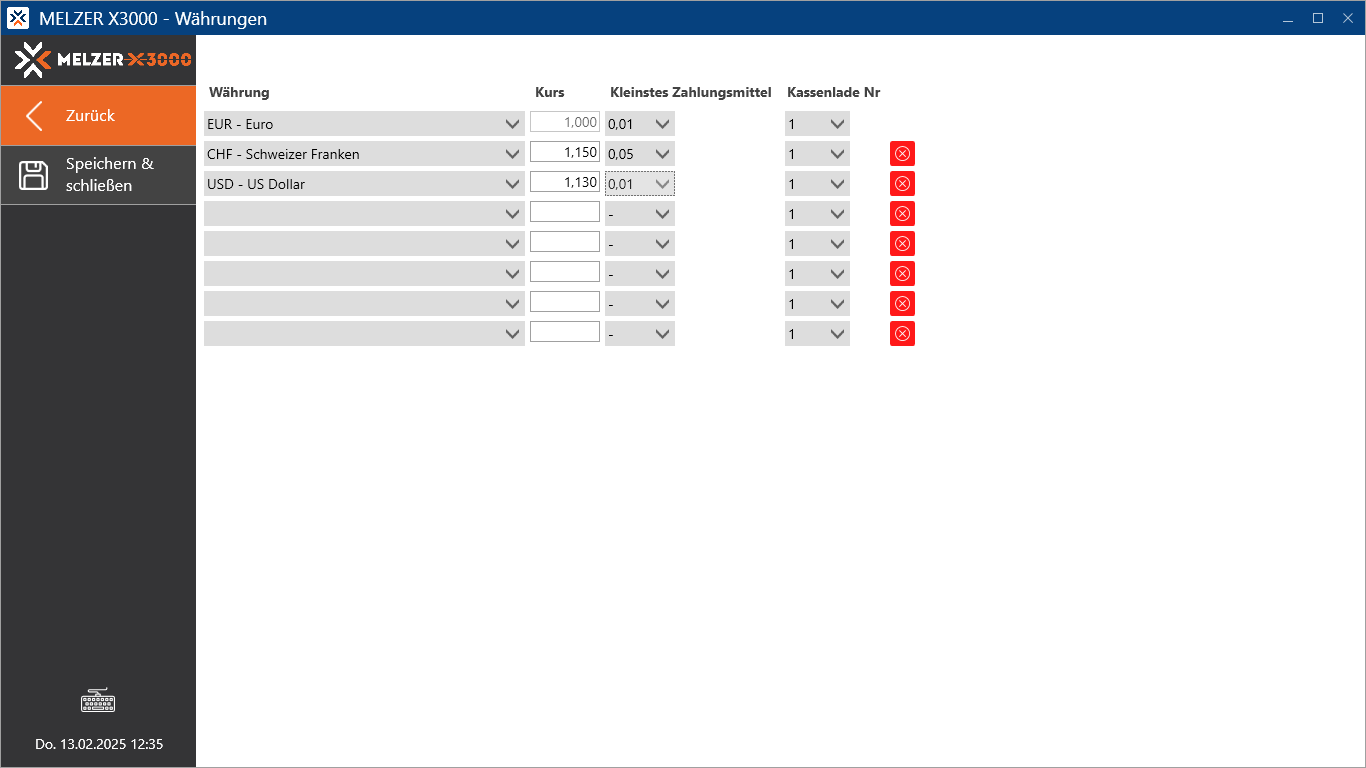Open Kassenlade Nr dropdown for the Euro row
This screenshot has height=768, width=1366.
click(817, 124)
